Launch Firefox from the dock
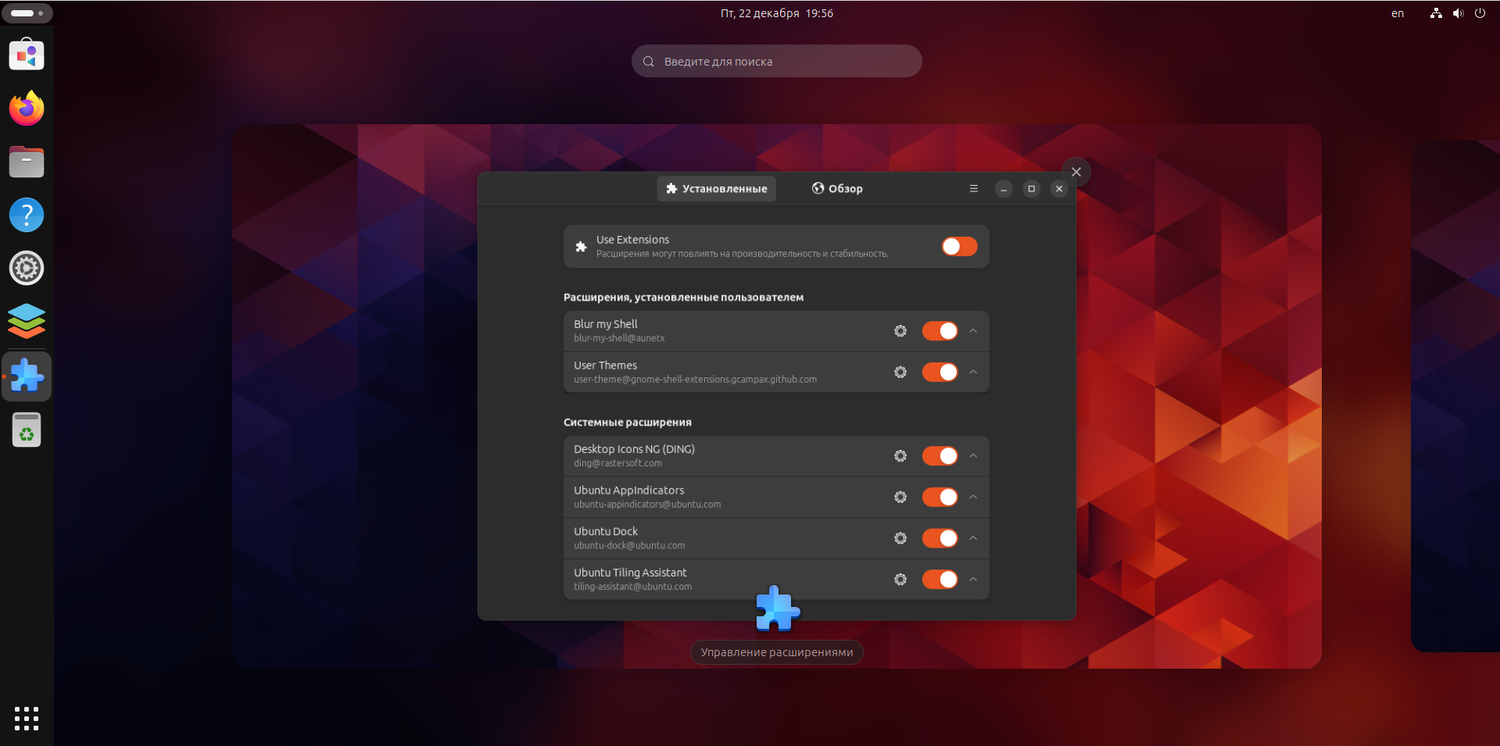Image resolution: width=1500 pixels, height=746 pixels. [x=27, y=108]
